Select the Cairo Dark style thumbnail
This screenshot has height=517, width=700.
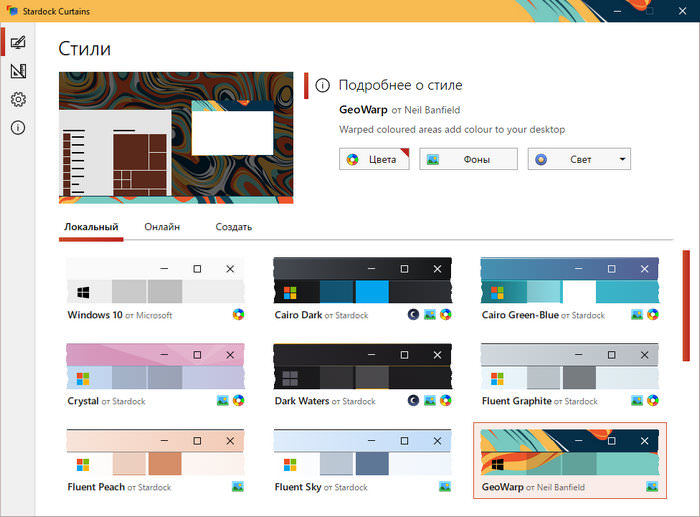362,281
